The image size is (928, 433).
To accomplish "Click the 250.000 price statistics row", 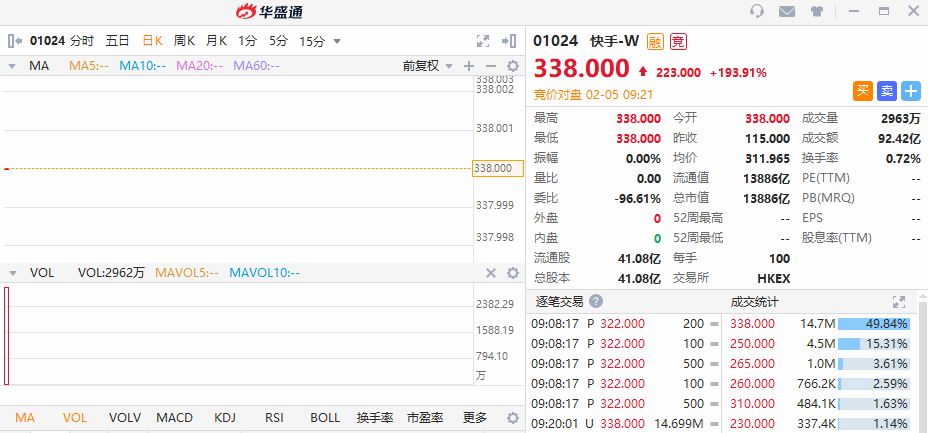I will click(x=819, y=344).
